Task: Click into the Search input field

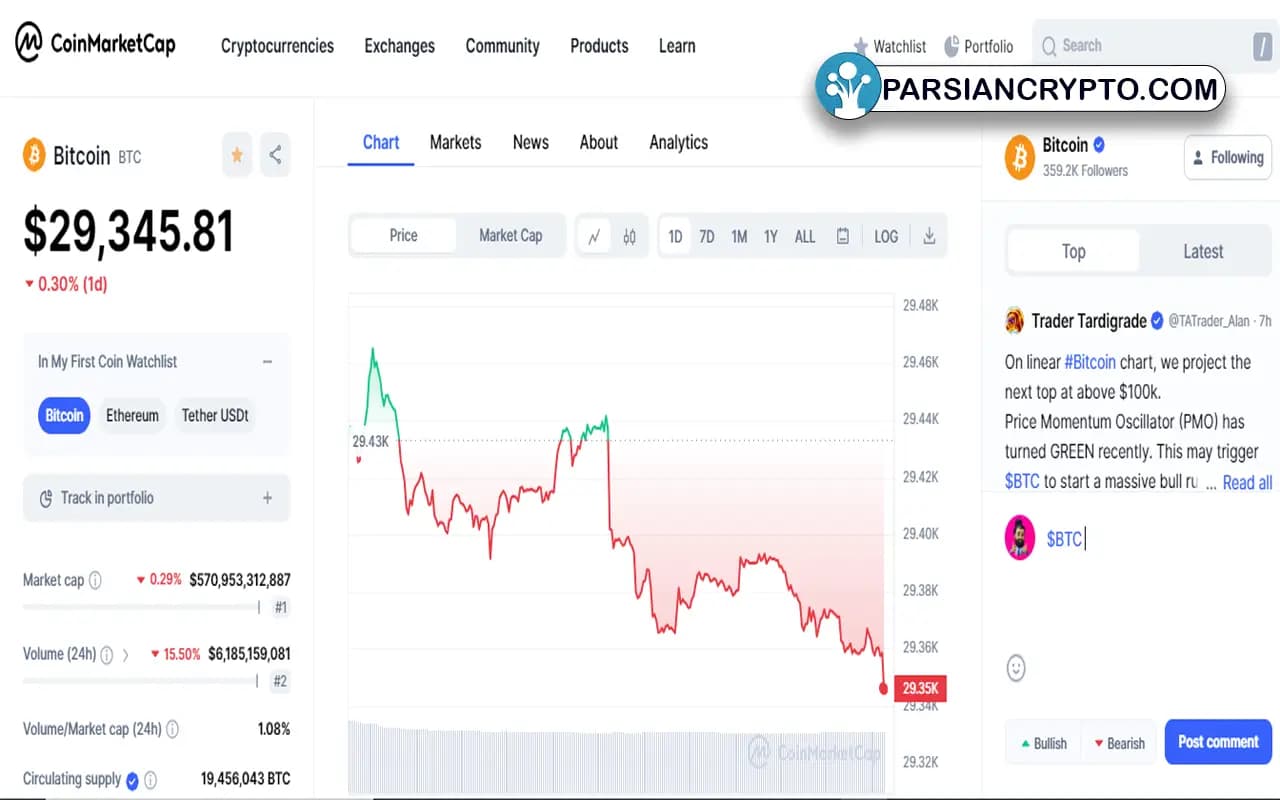Action: (x=1140, y=46)
